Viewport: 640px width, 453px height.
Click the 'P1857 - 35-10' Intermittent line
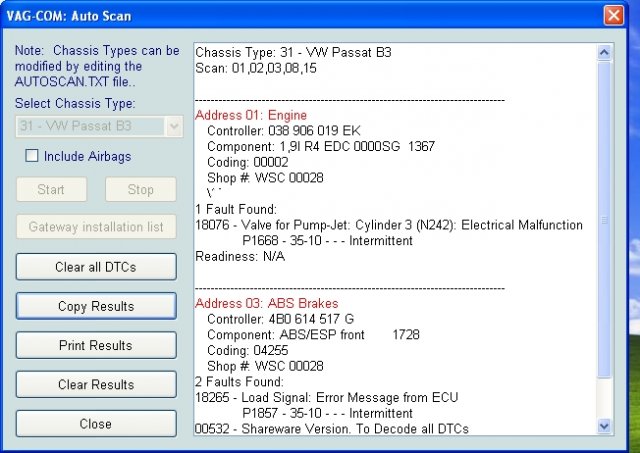[327, 413]
